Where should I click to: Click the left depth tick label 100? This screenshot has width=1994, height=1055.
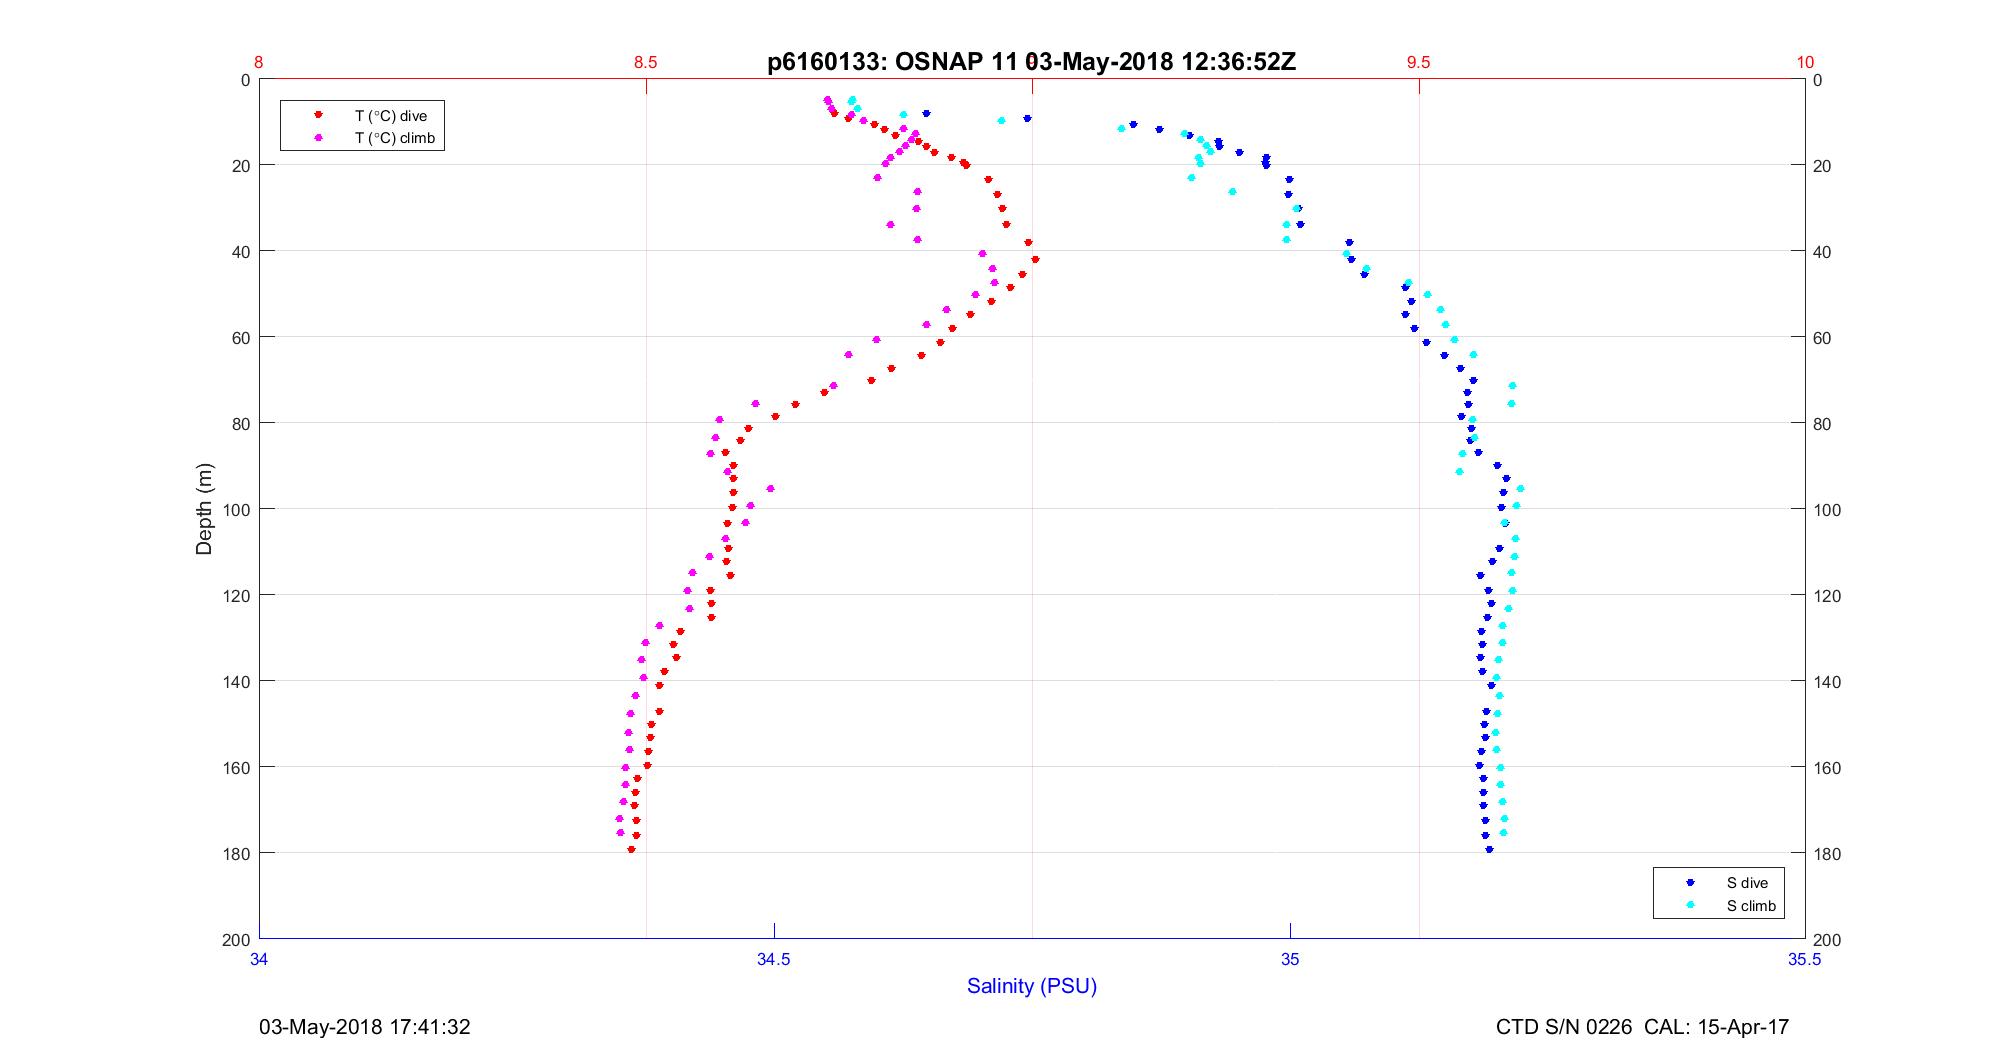(236, 509)
